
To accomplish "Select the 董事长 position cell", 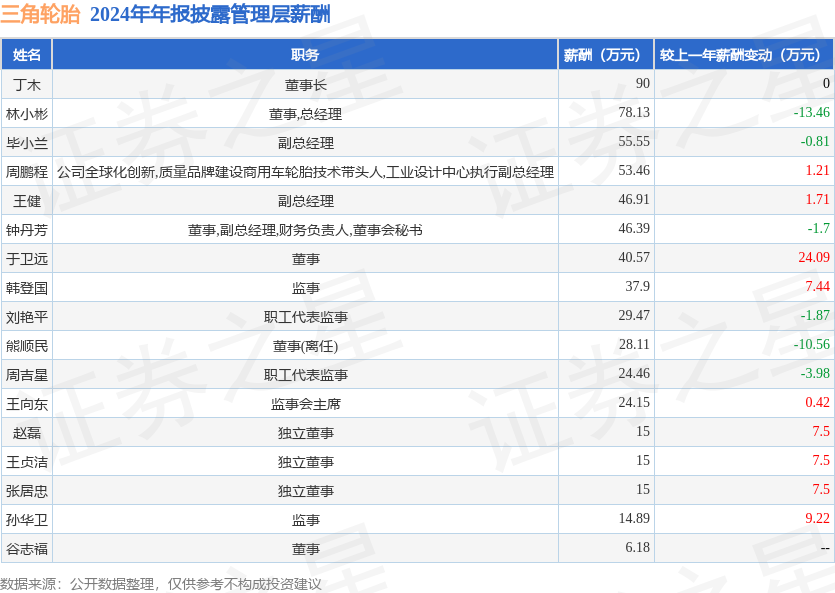I will tap(305, 85).
